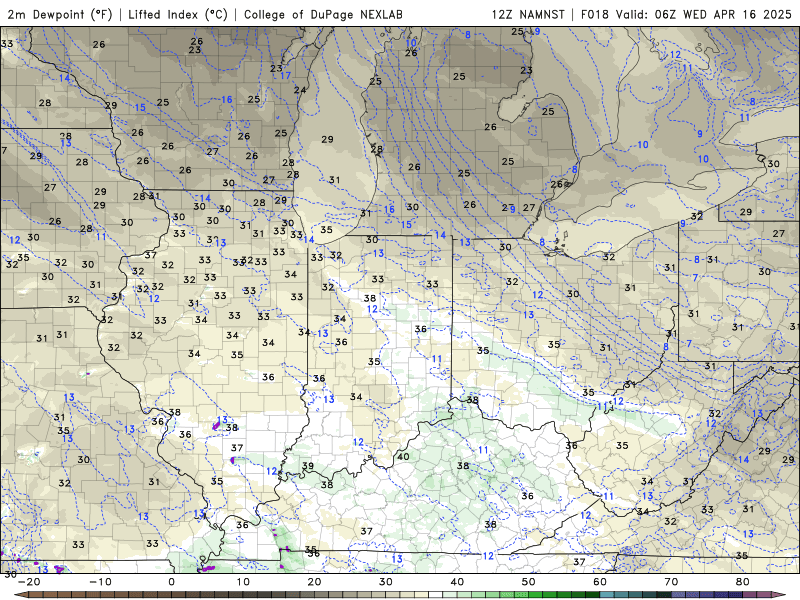Screen dimensions: 800x600
Task: Click 'College of DuPage NEXLAB' header text
Action: tap(323, 14)
